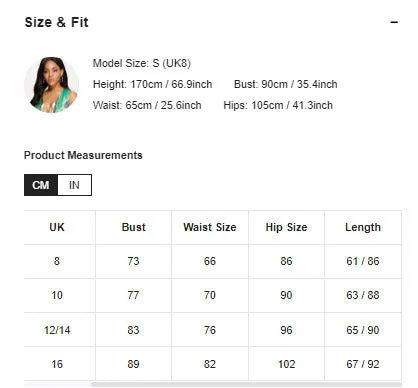
Task: Click the Product Measurements label
Action: click(83, 155)
